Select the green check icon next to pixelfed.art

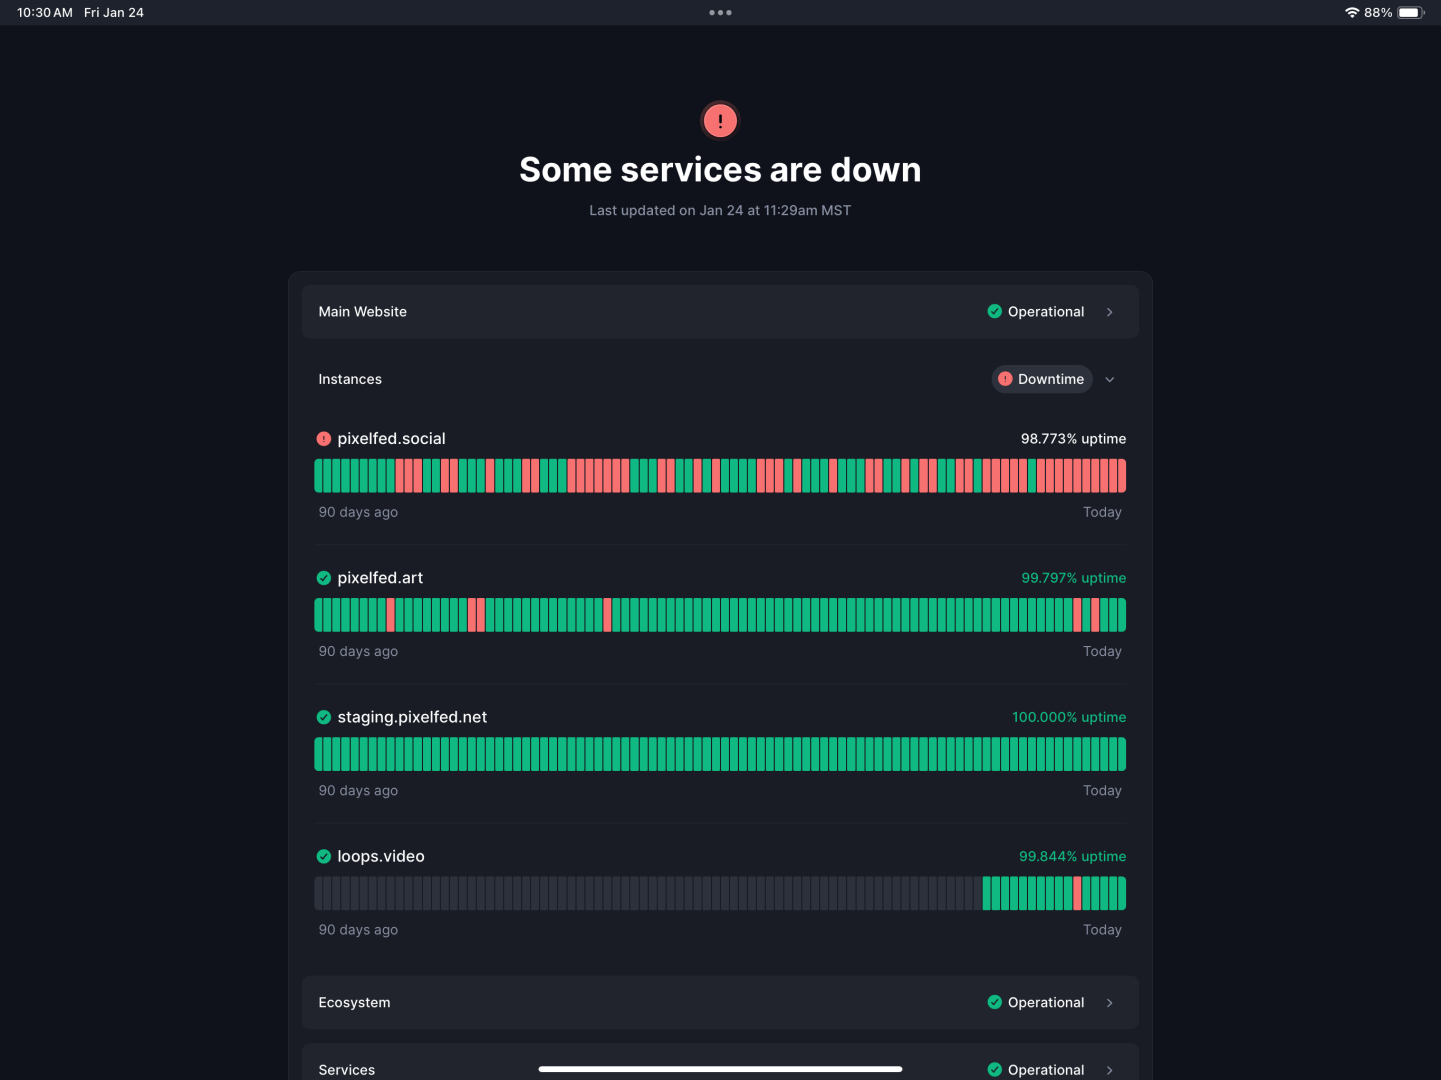323,577
